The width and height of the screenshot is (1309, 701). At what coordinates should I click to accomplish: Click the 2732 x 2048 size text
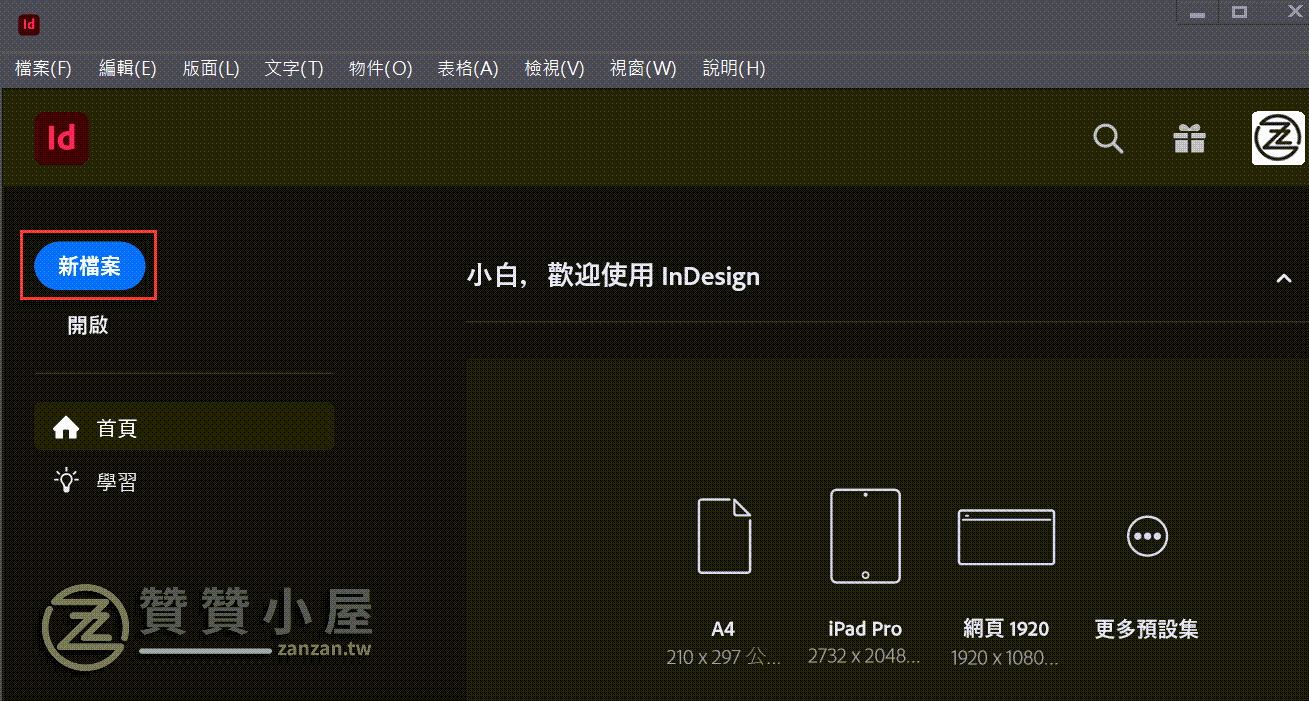pos(865,657)
